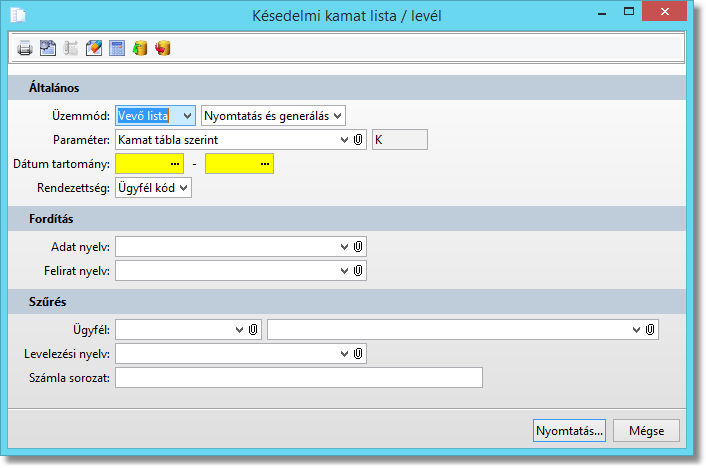
Task: Click the paperclip next to Felirat nyelv
Action: (358, 270)
